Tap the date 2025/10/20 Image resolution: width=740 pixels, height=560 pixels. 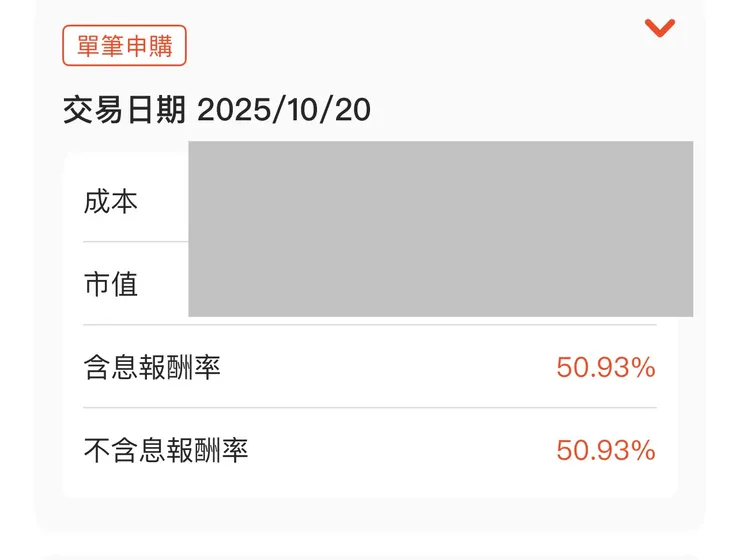(x=284, y=109)
